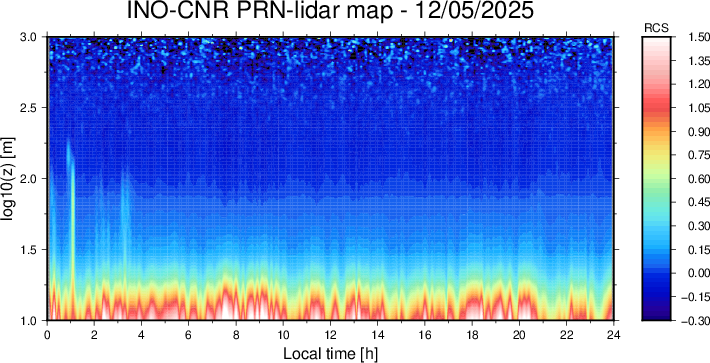
Task: Click the log10(z) [m] axis label
Action: [10, 179]
